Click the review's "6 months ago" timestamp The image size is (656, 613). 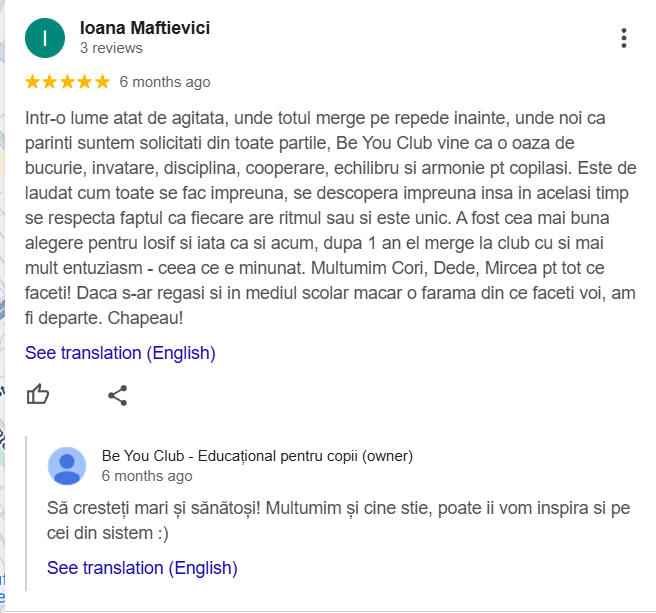[165, 82]
